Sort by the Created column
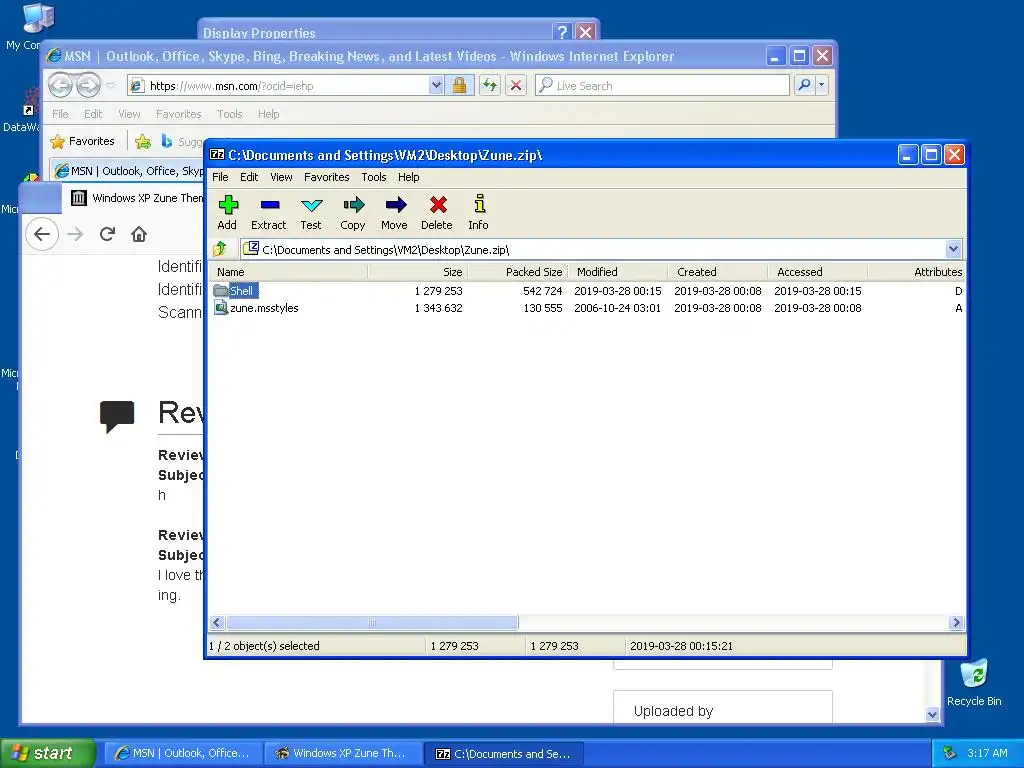 [718, 272]
